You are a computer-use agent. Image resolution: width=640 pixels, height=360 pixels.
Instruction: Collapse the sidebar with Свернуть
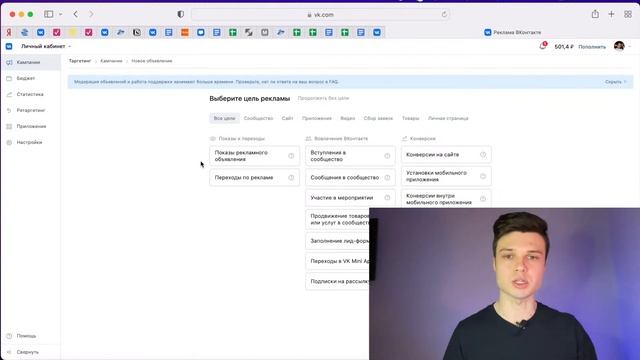[x=27, y=352]
